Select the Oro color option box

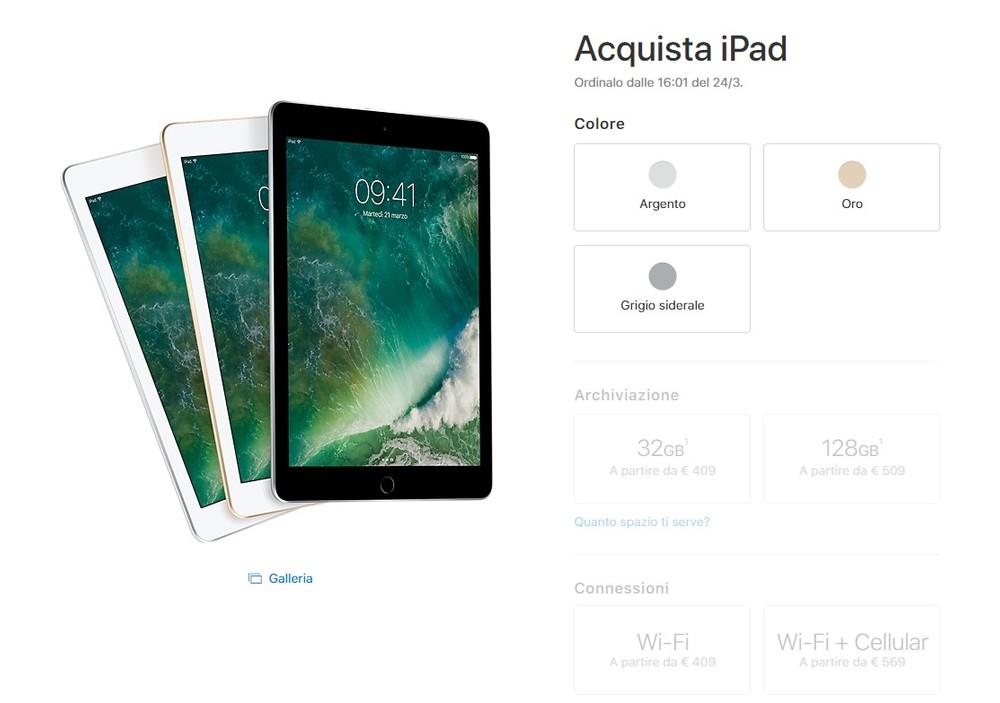click(851, 187)
